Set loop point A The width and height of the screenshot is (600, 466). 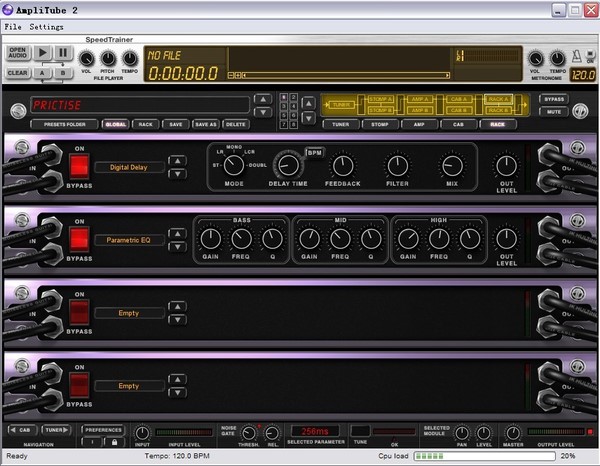pos(42,73)
